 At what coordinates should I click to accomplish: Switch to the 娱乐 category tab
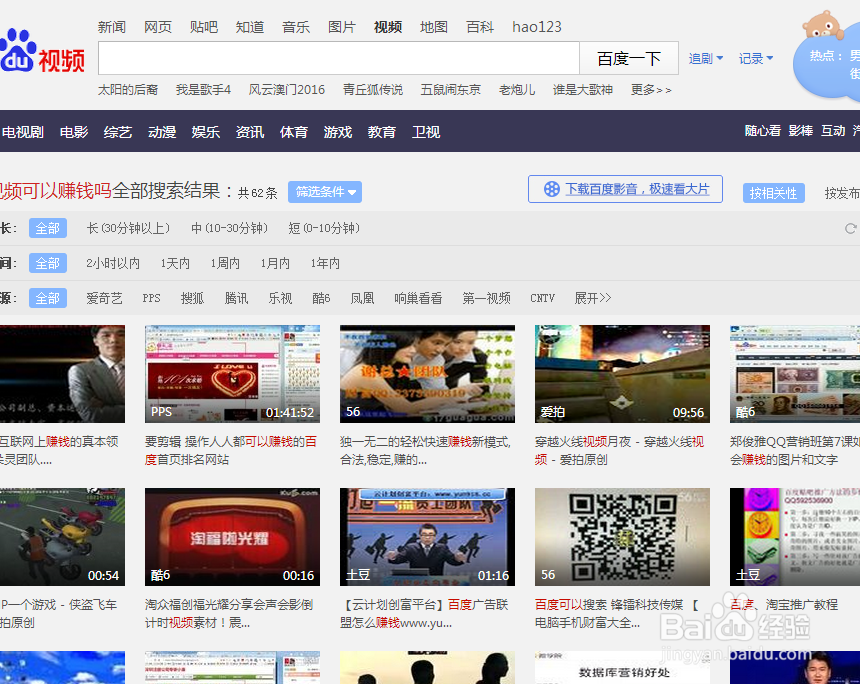(x=206, y=132)
